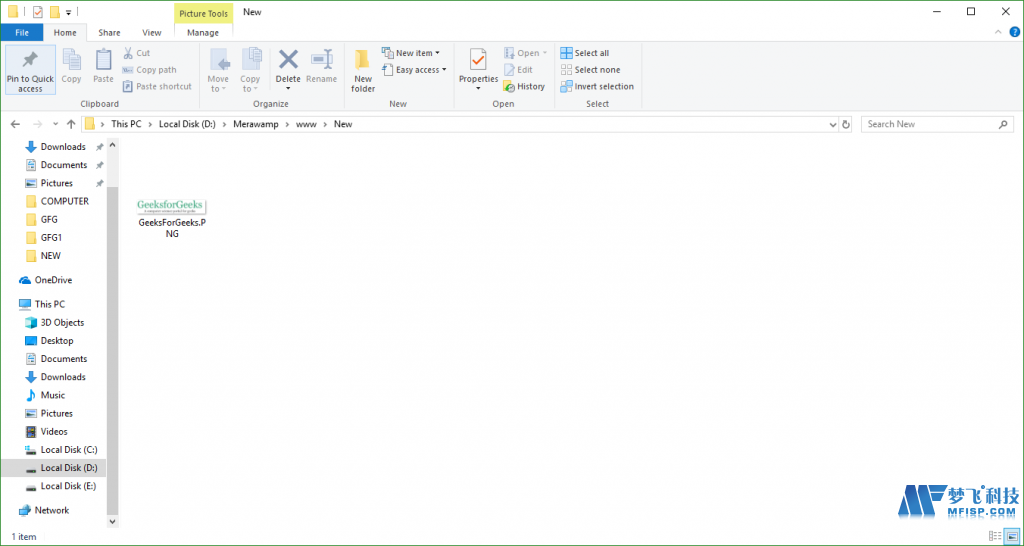Select Local Disk (E:) in sidebar
Screen dimensions: 1024x546
[x=68, y=487]
